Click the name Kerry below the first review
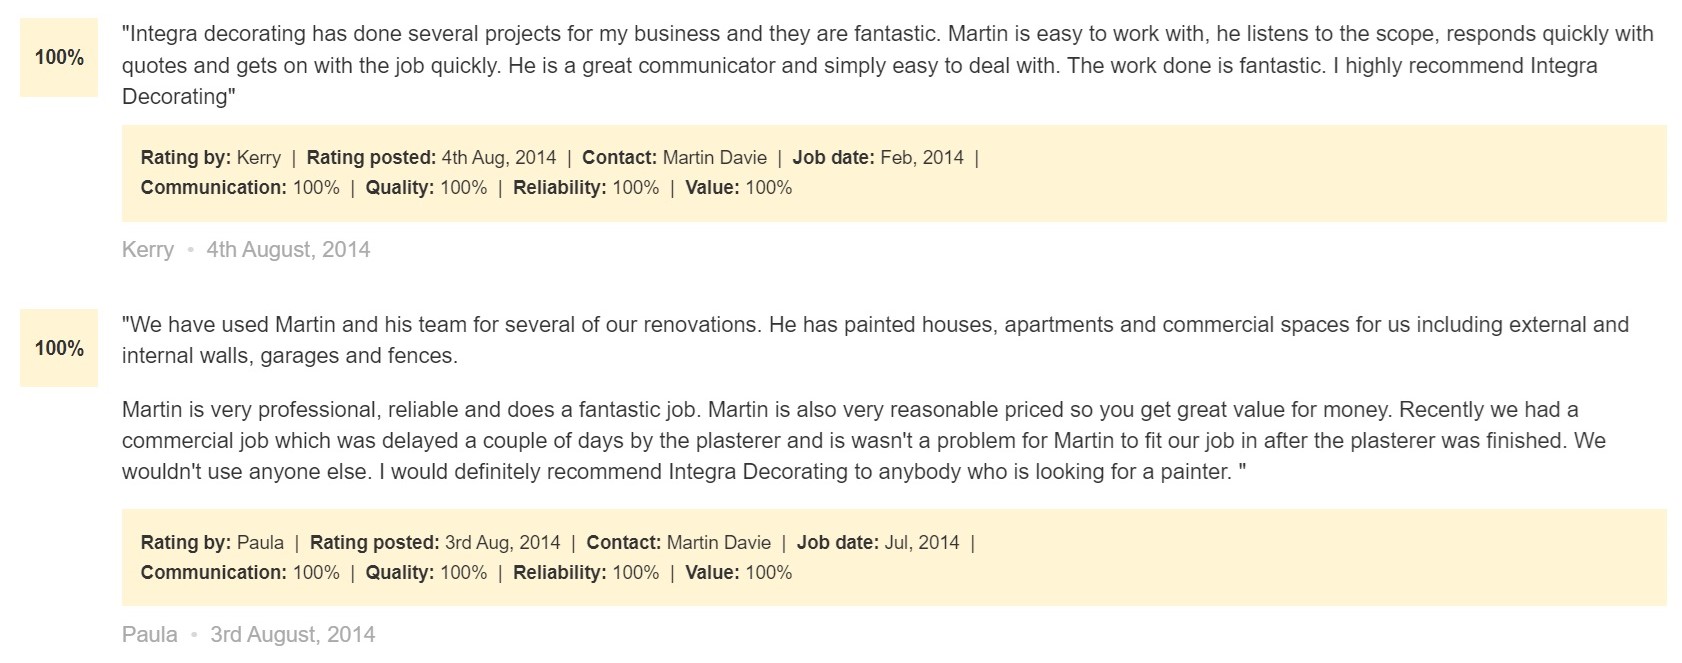The width and height of the screenshot is (1682, 663). [148, 250]
